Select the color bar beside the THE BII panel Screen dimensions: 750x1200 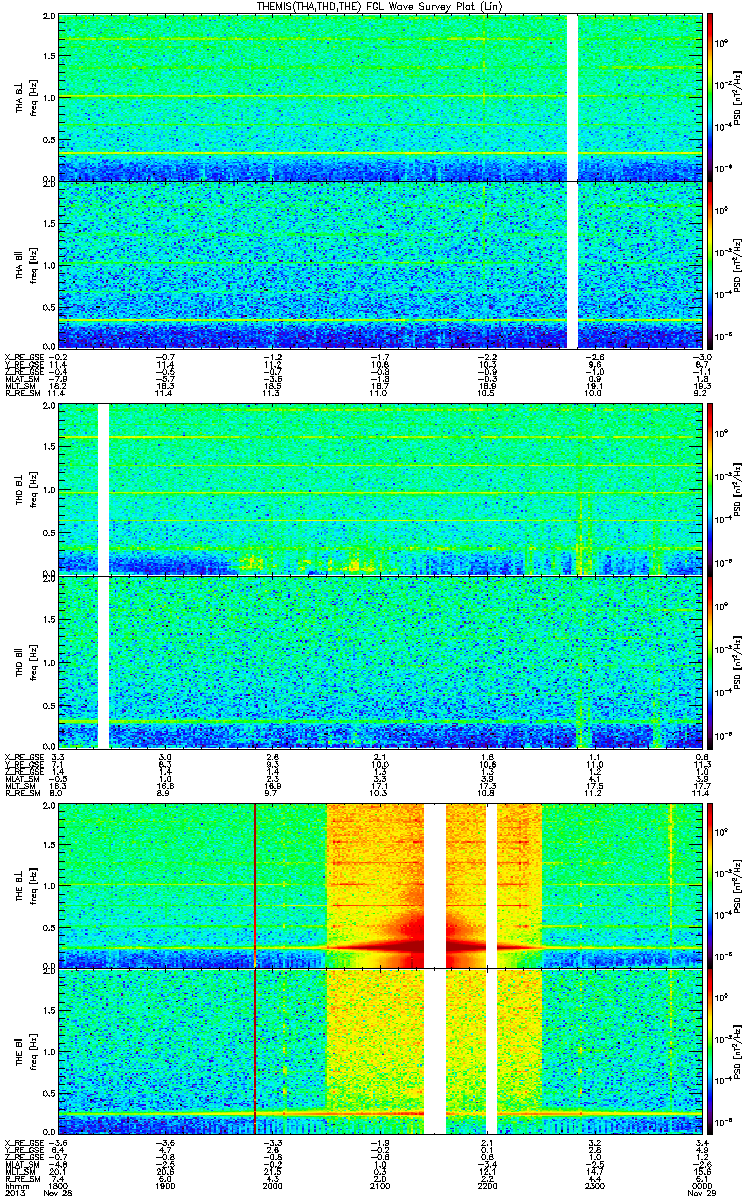(710, 1052)
